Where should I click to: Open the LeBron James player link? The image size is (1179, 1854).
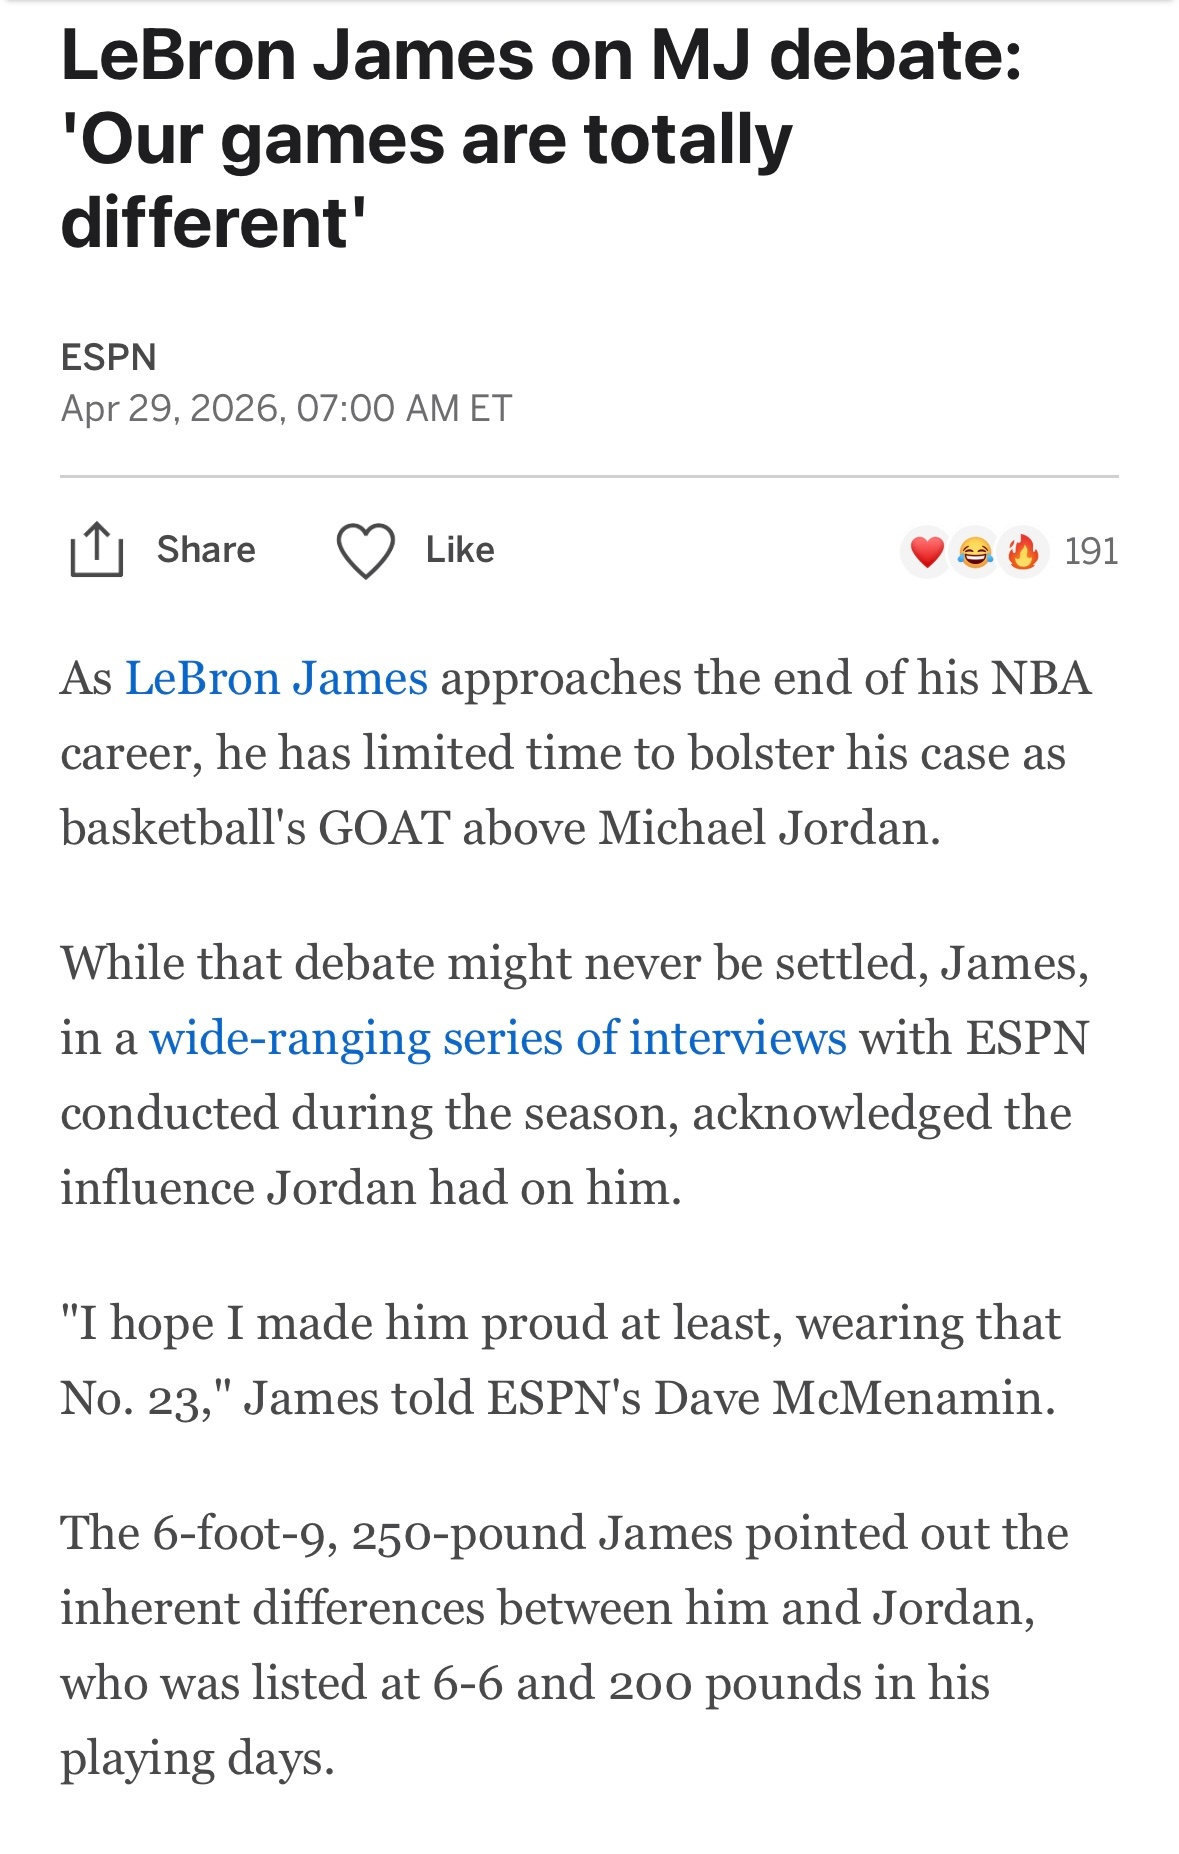[x=276, y=678]
